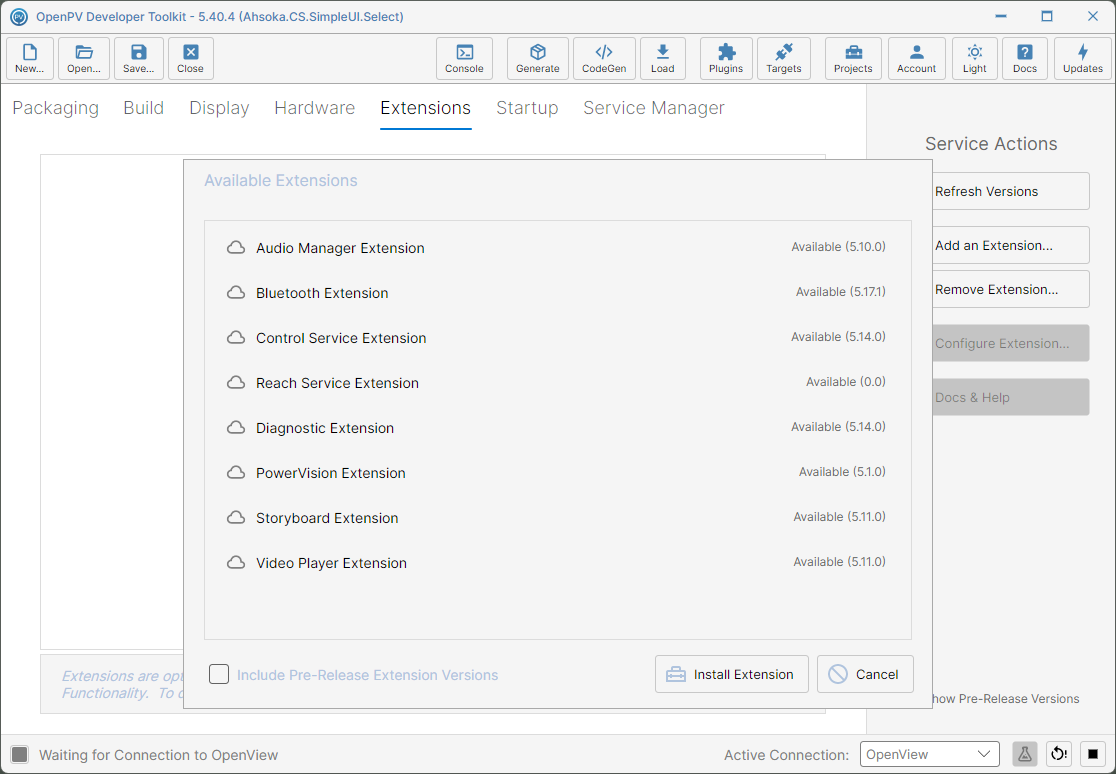
Task: Click the Generate package icon
Action: tap(538, 58)
